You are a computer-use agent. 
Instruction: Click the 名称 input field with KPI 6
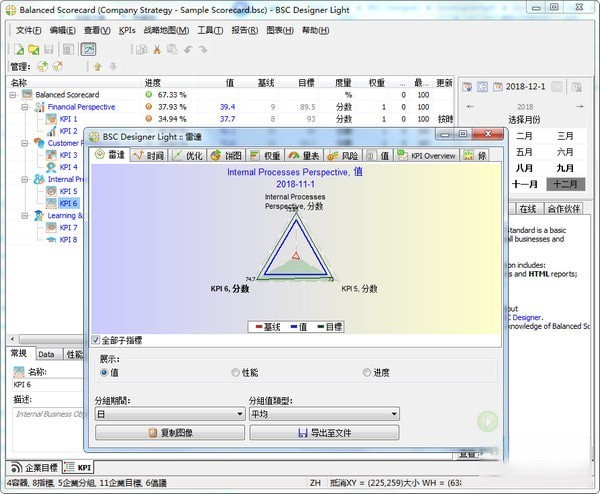(x=48, y=385)
